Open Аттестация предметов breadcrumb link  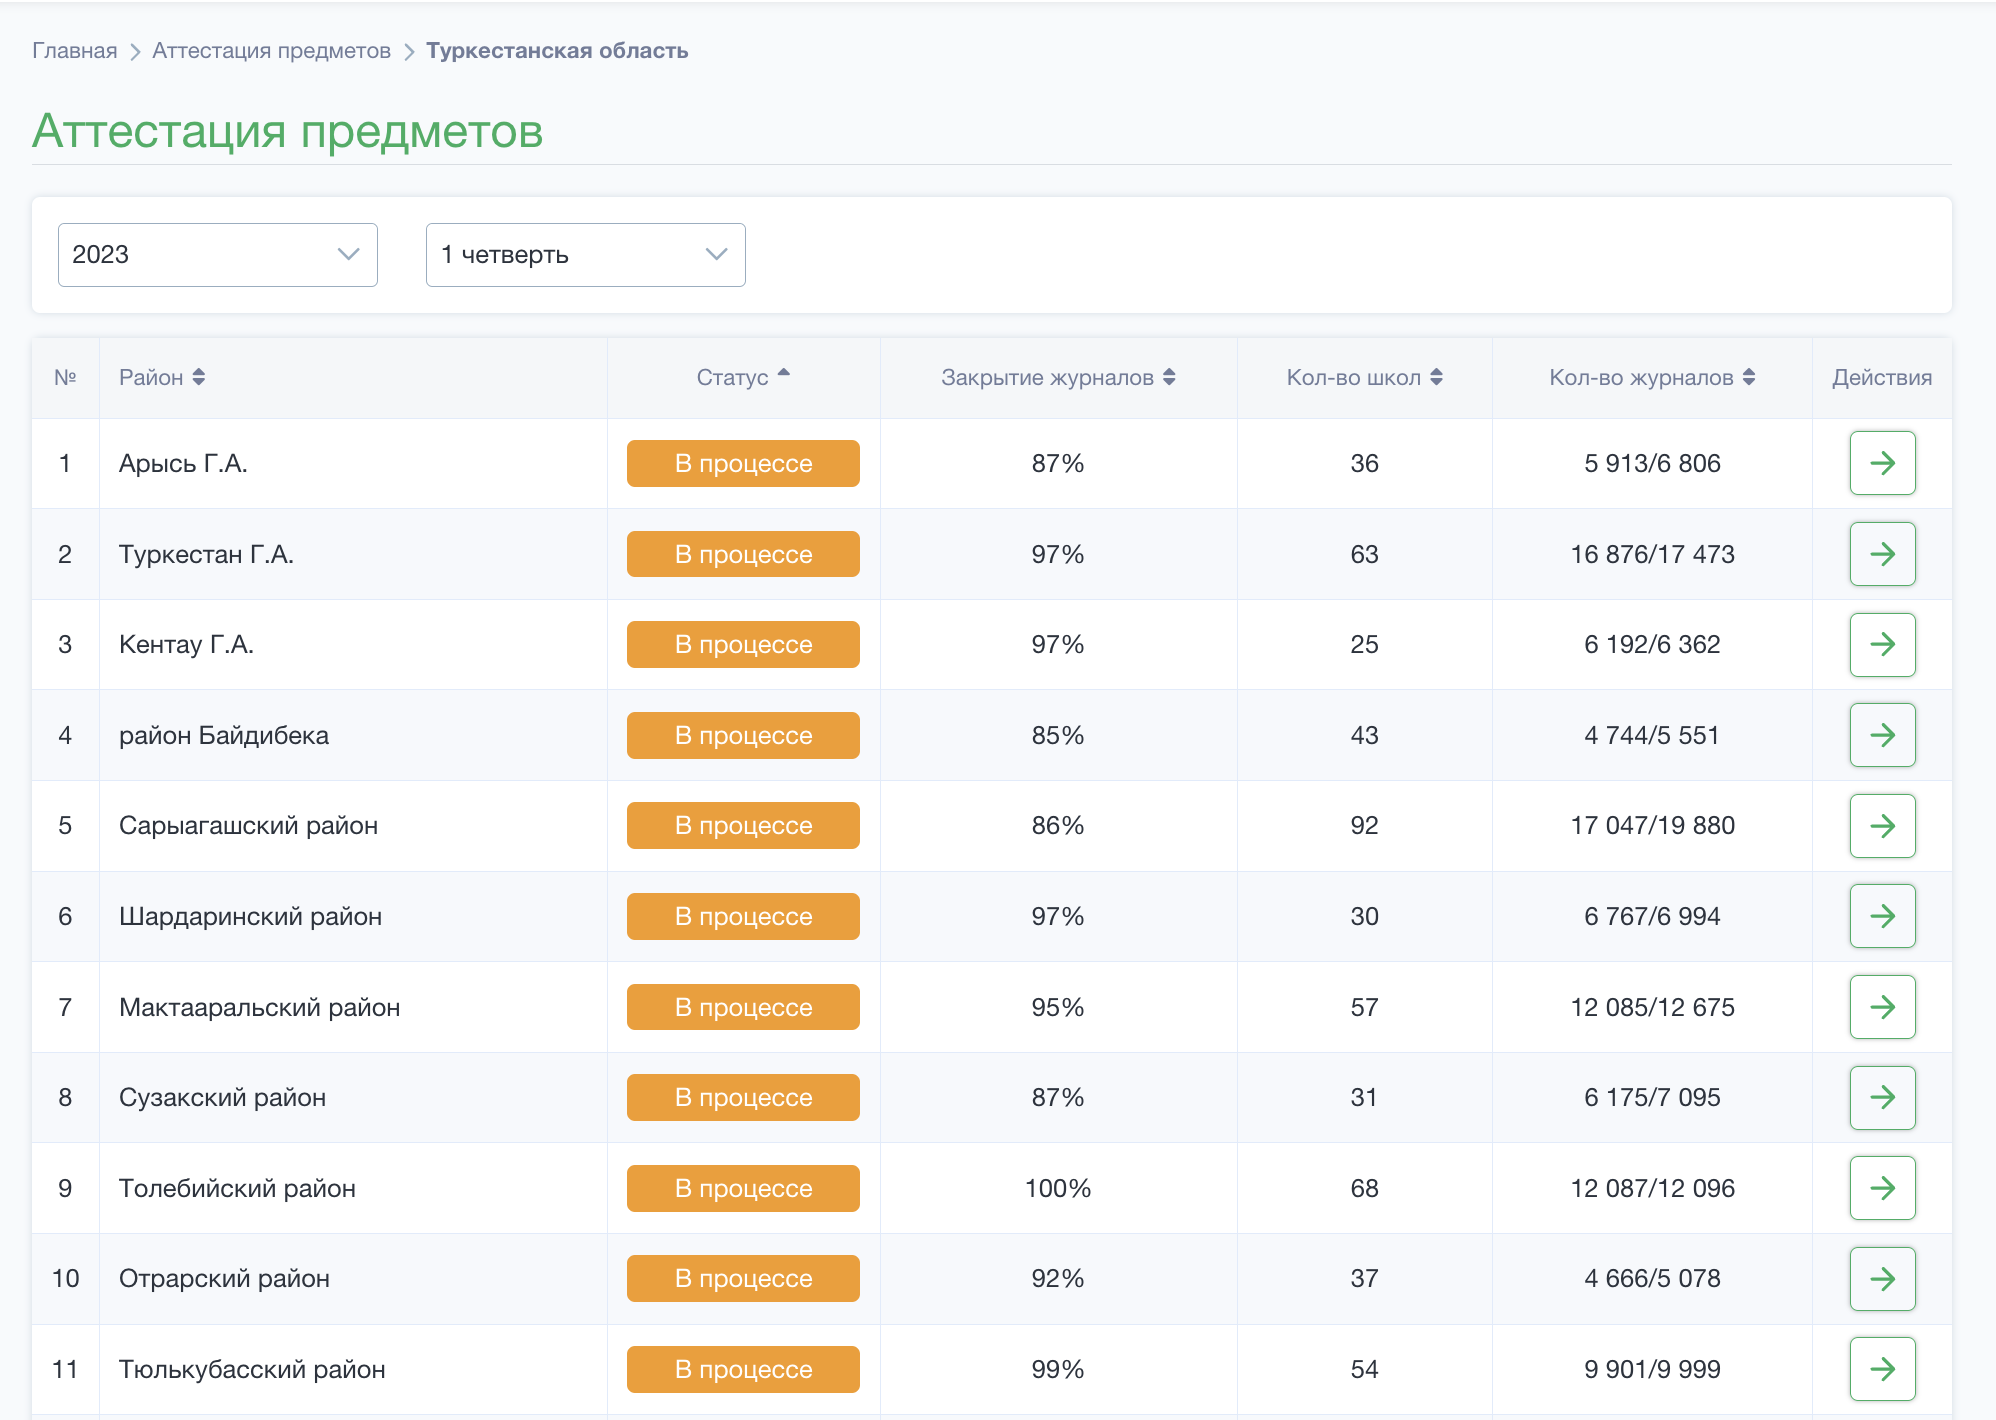click(x=272, y=51)
